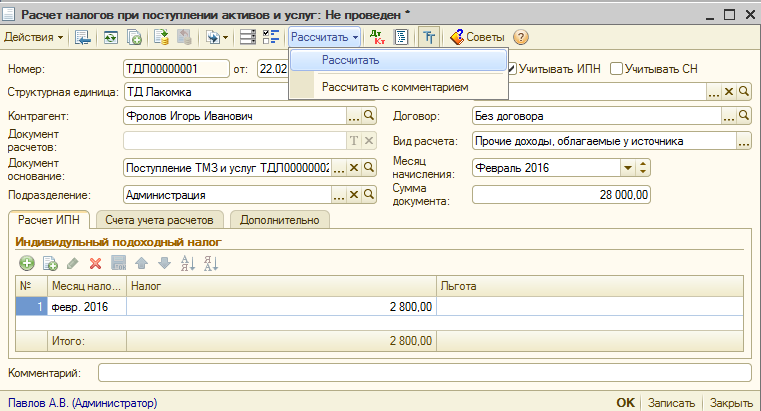The width and height of the screenshot is (761, 411).
Task: Click the copy document icon with green plus in the top toolbar
Action: coord(134,37)
